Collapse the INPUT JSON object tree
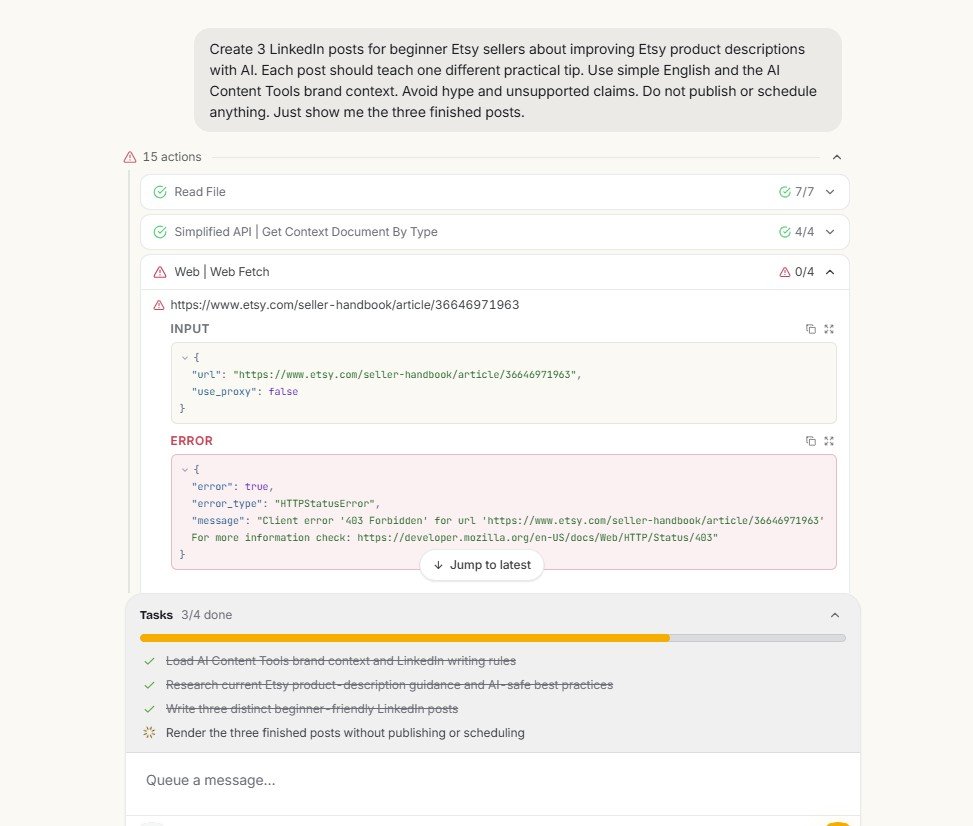This screenshot has width=973, height=826. point(184,357)
